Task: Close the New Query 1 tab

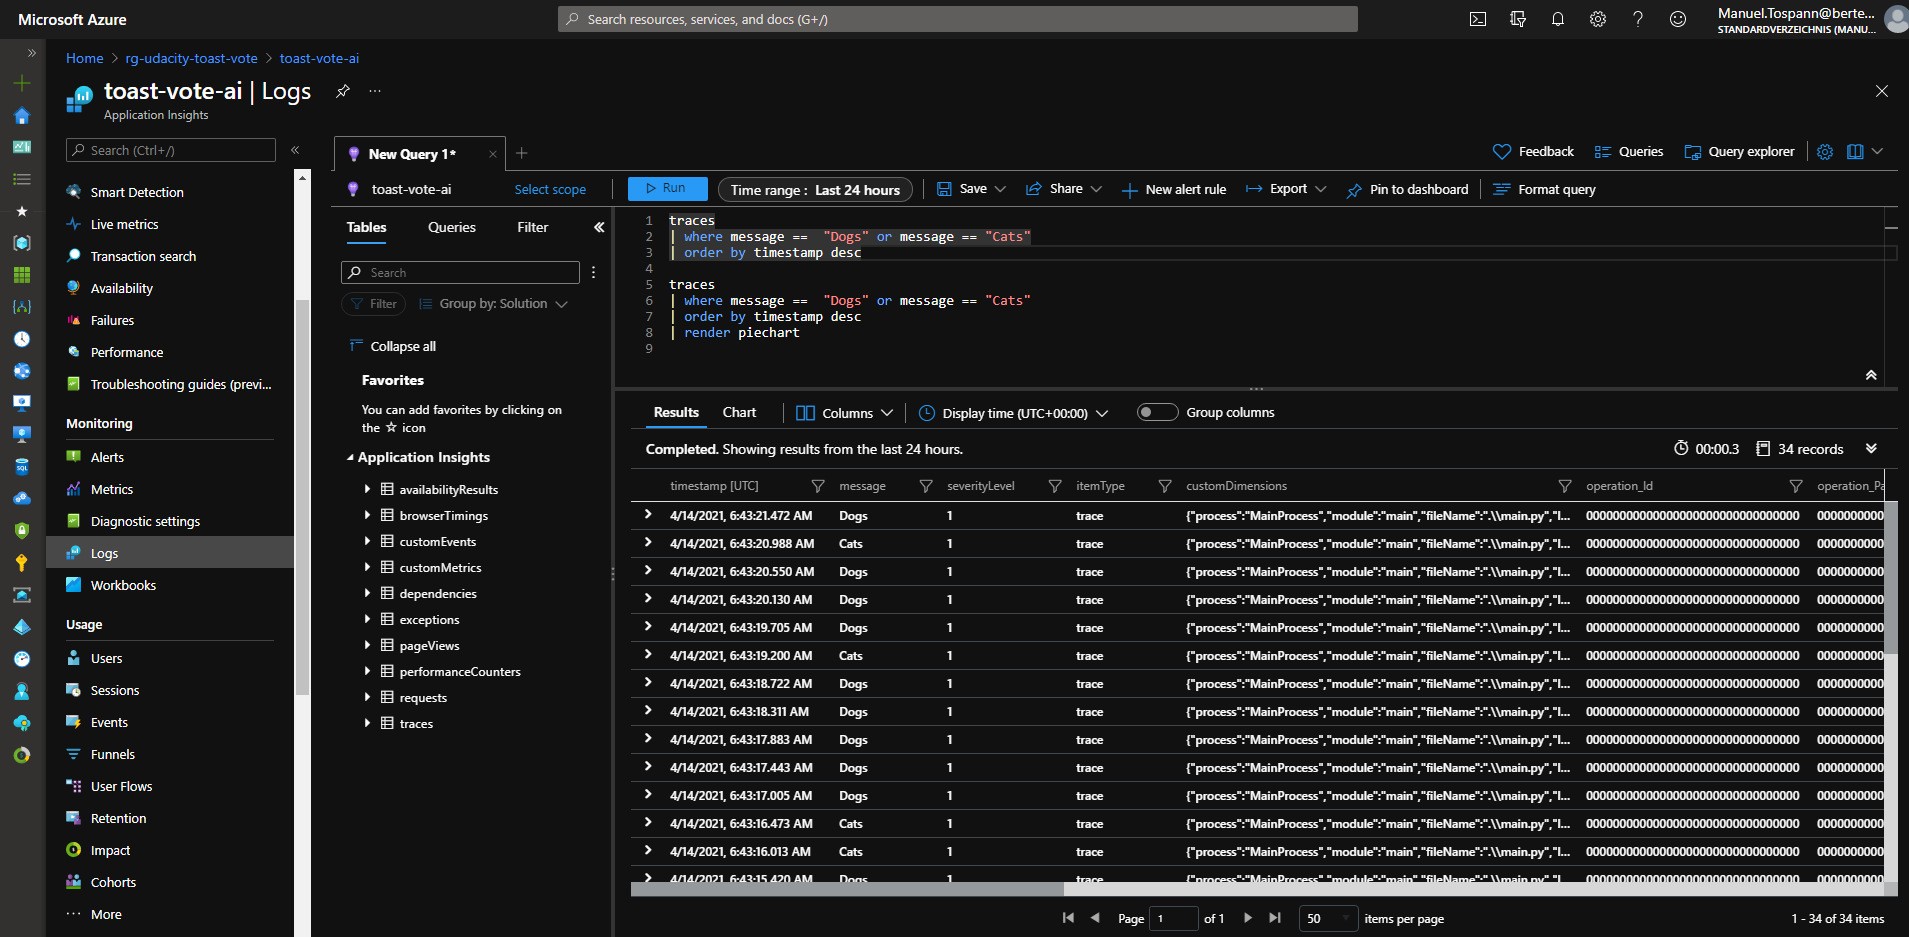Action: pos(492,154)
